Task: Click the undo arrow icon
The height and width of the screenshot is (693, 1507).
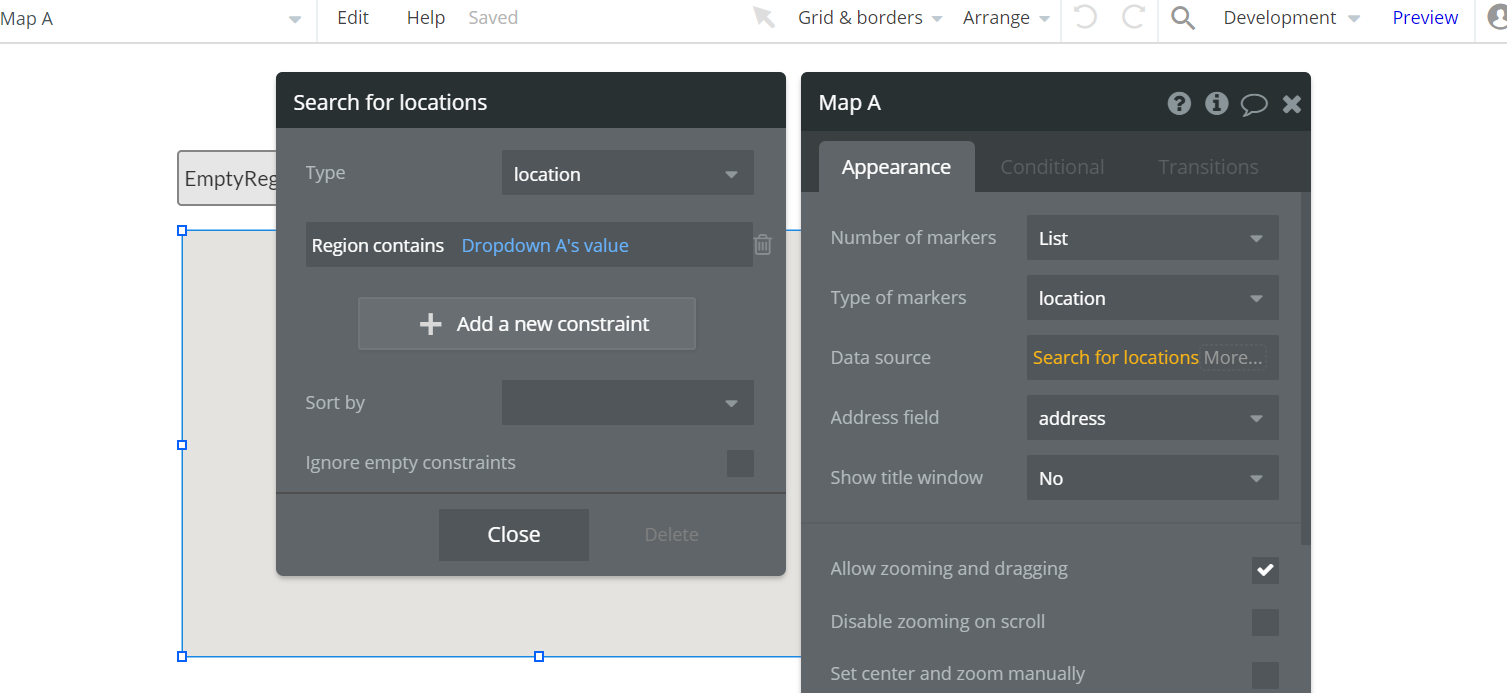Action: tap(1085, 18)
